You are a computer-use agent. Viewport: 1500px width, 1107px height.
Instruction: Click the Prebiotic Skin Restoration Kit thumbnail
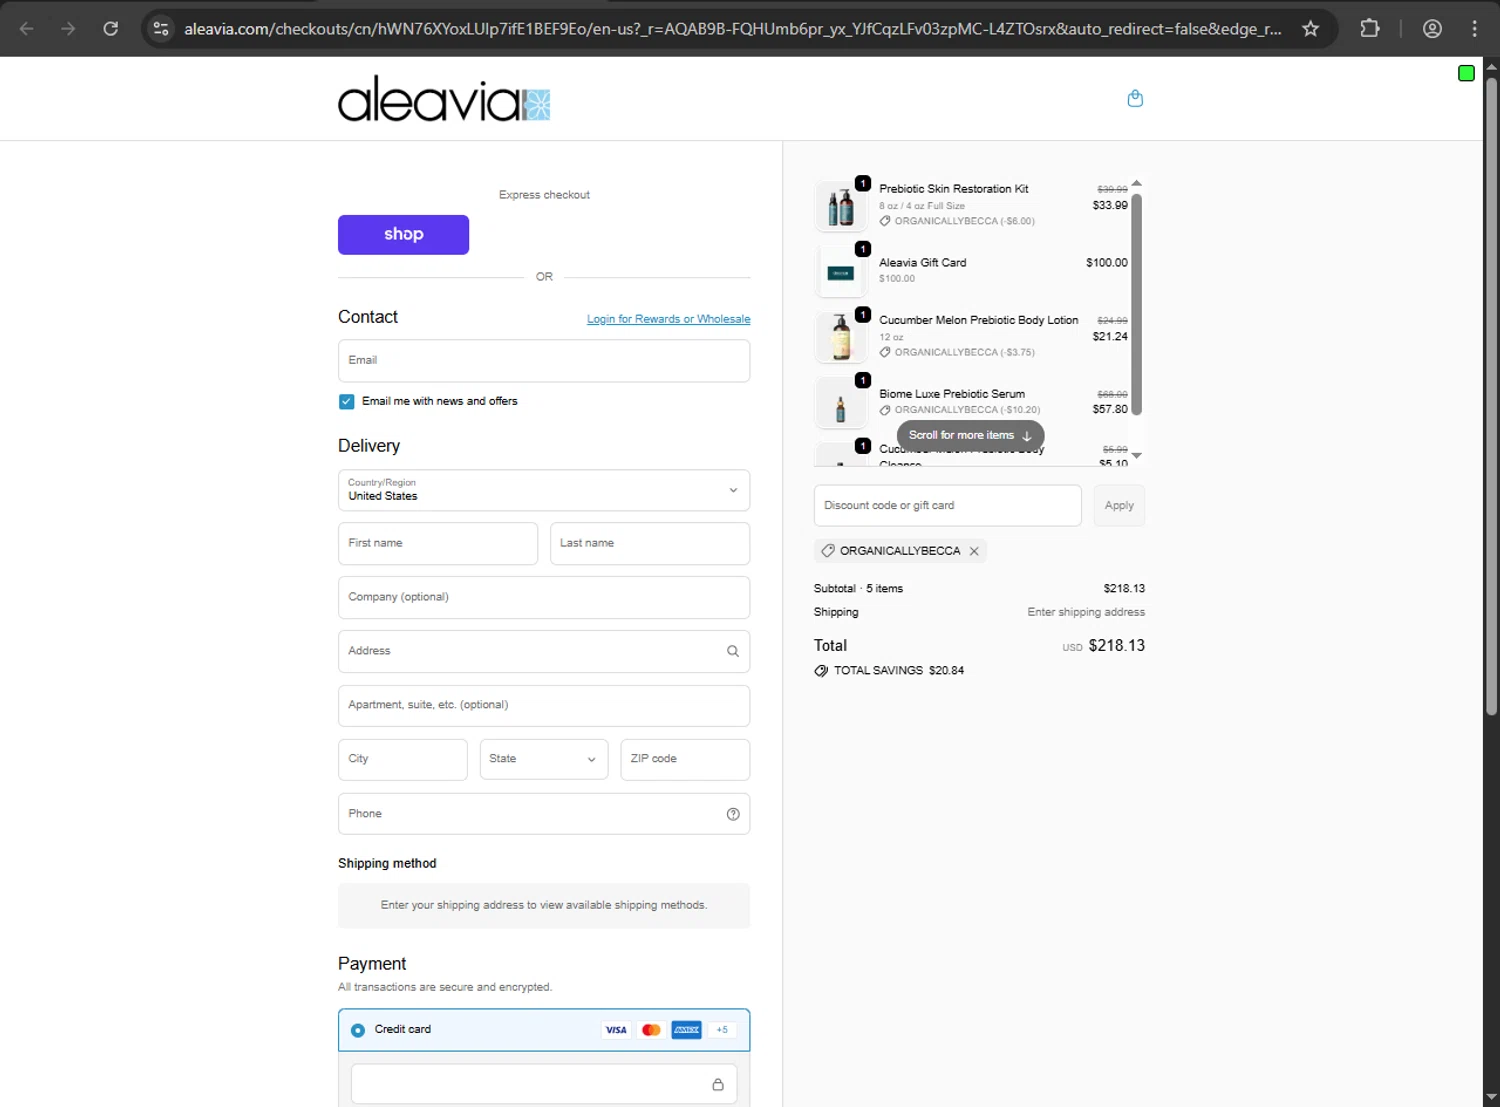[841, 206]
